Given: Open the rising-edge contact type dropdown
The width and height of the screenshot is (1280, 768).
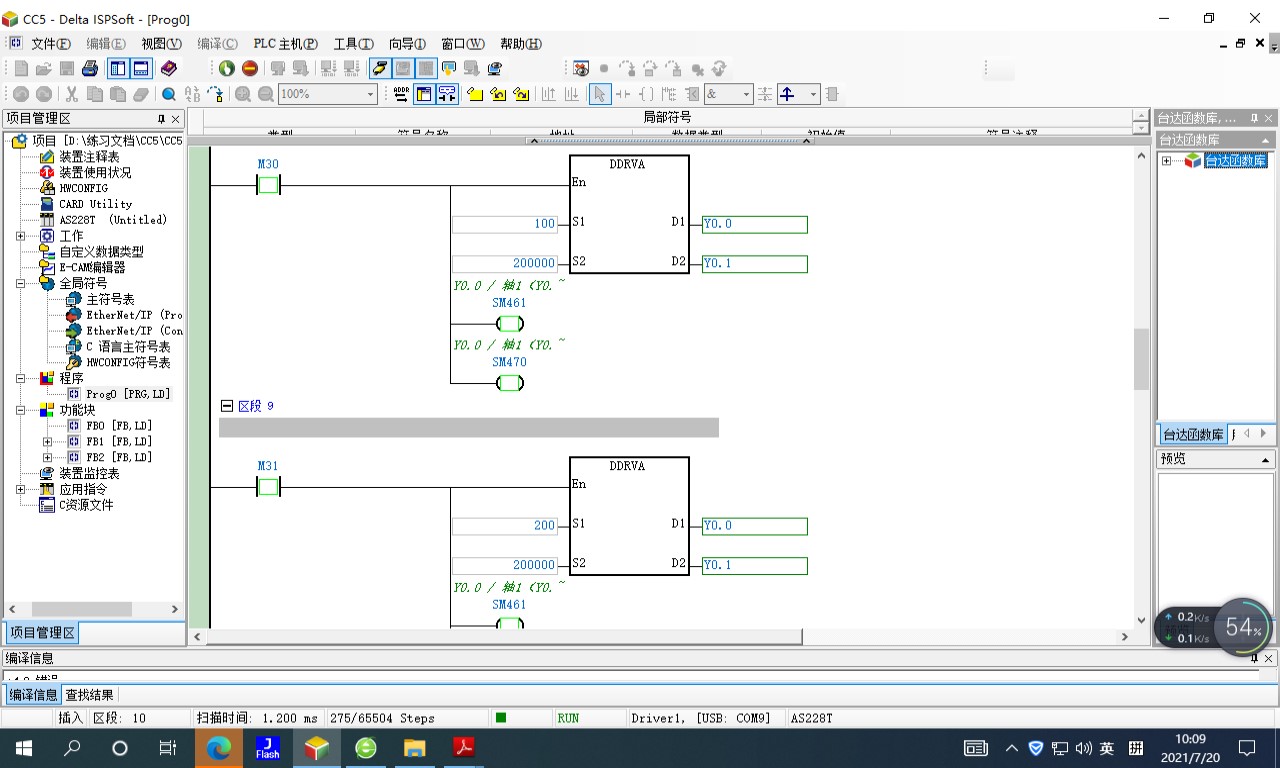Looking at the screenshot, I should [813, 94].
